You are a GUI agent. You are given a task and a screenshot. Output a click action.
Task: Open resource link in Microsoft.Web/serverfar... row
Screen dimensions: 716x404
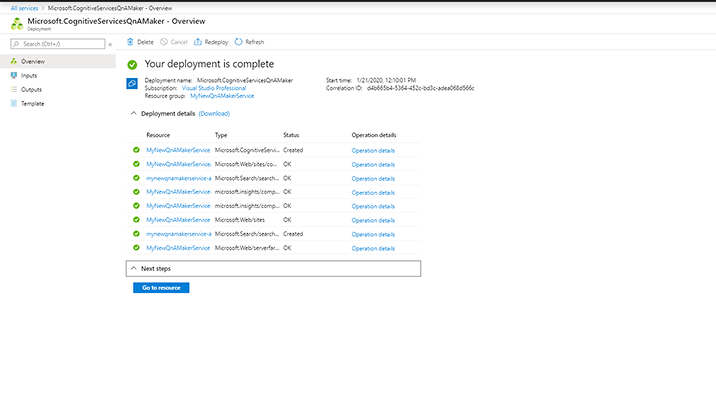[x=178, y=248]
